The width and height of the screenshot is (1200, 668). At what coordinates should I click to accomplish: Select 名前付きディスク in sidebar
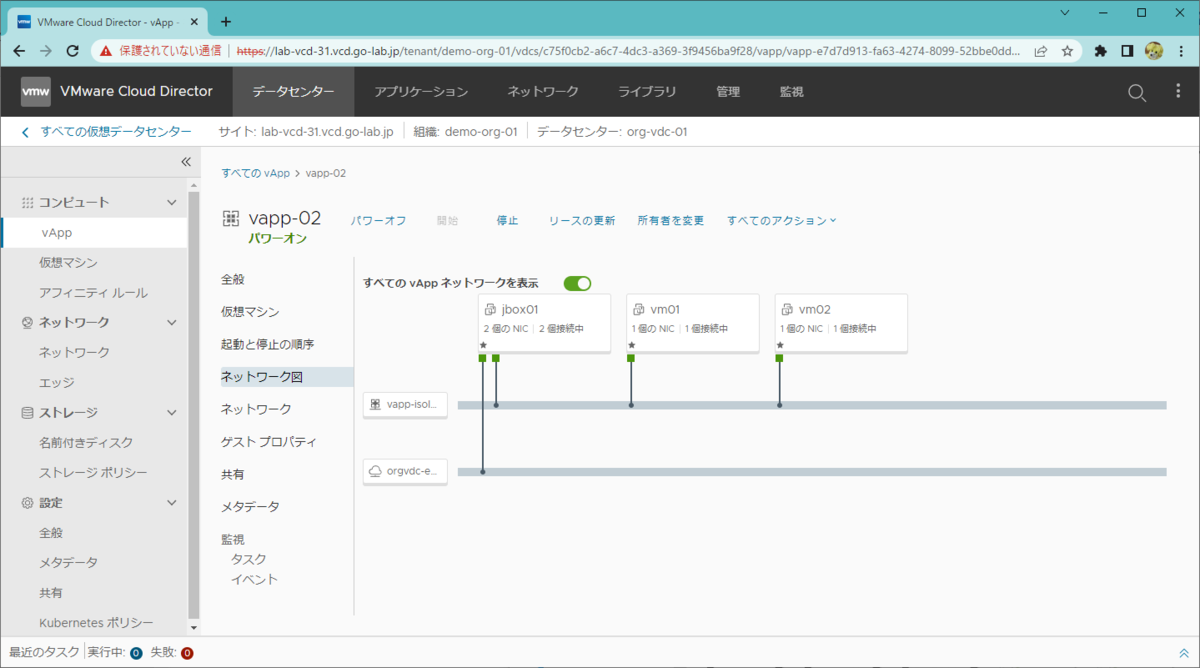point(86,442)
